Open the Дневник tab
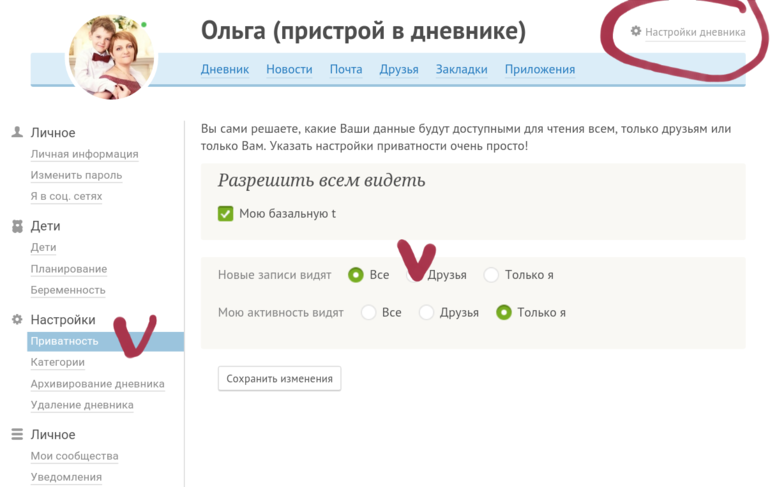This screenshot has height=487, width=770. [225, 69]
